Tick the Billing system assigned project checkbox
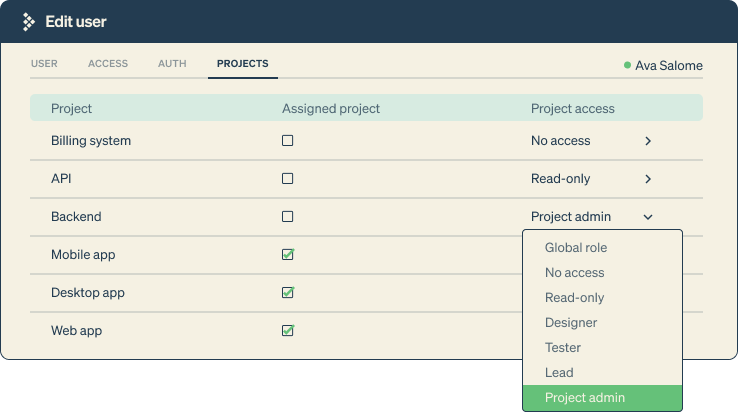Viewport: 738px width, 412px height. (x=287, y=141)
